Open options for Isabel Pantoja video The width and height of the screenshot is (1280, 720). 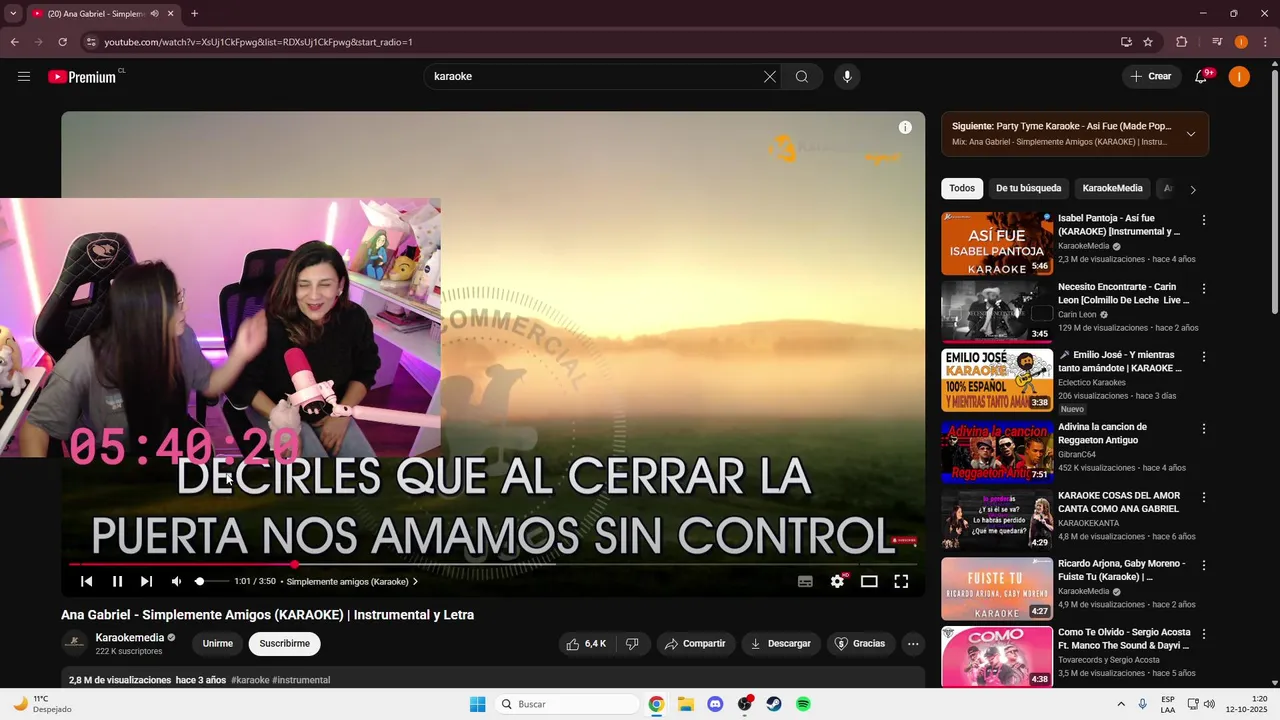[x=1204, y=220]
